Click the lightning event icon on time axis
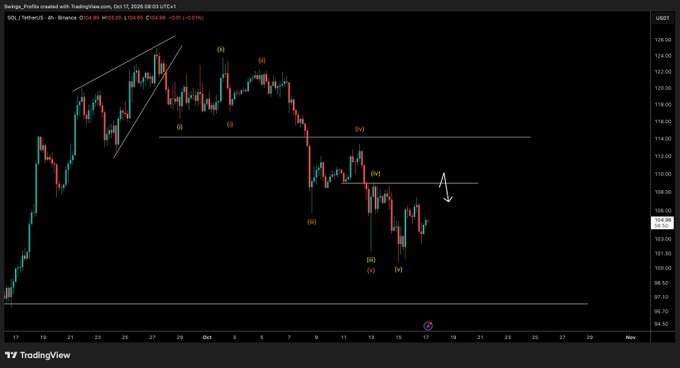Screen dimensions: 680x368 (428, 326)
